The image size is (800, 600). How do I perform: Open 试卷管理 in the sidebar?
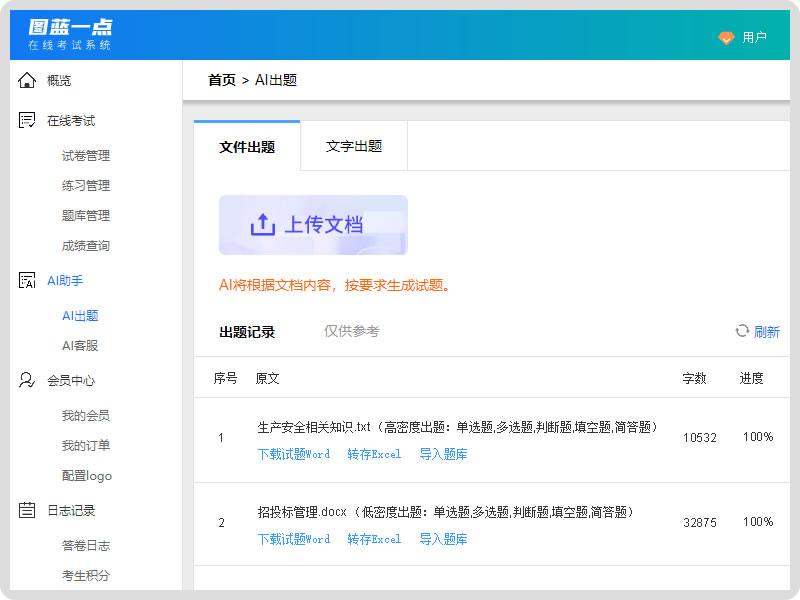pos(86,156)
